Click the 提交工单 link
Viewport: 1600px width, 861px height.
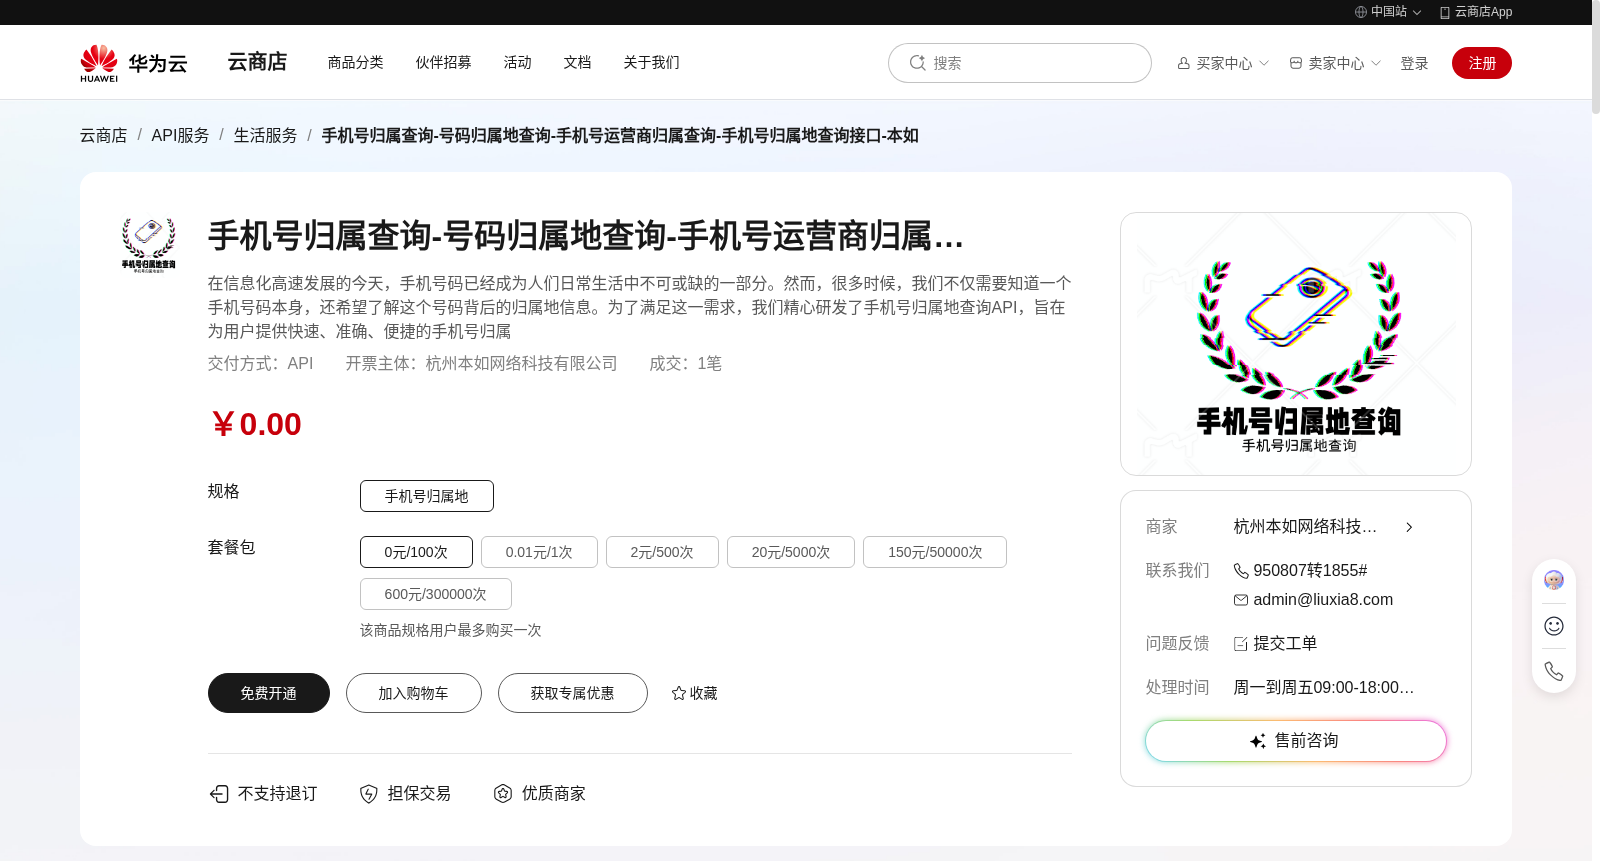click(1285, 644)
